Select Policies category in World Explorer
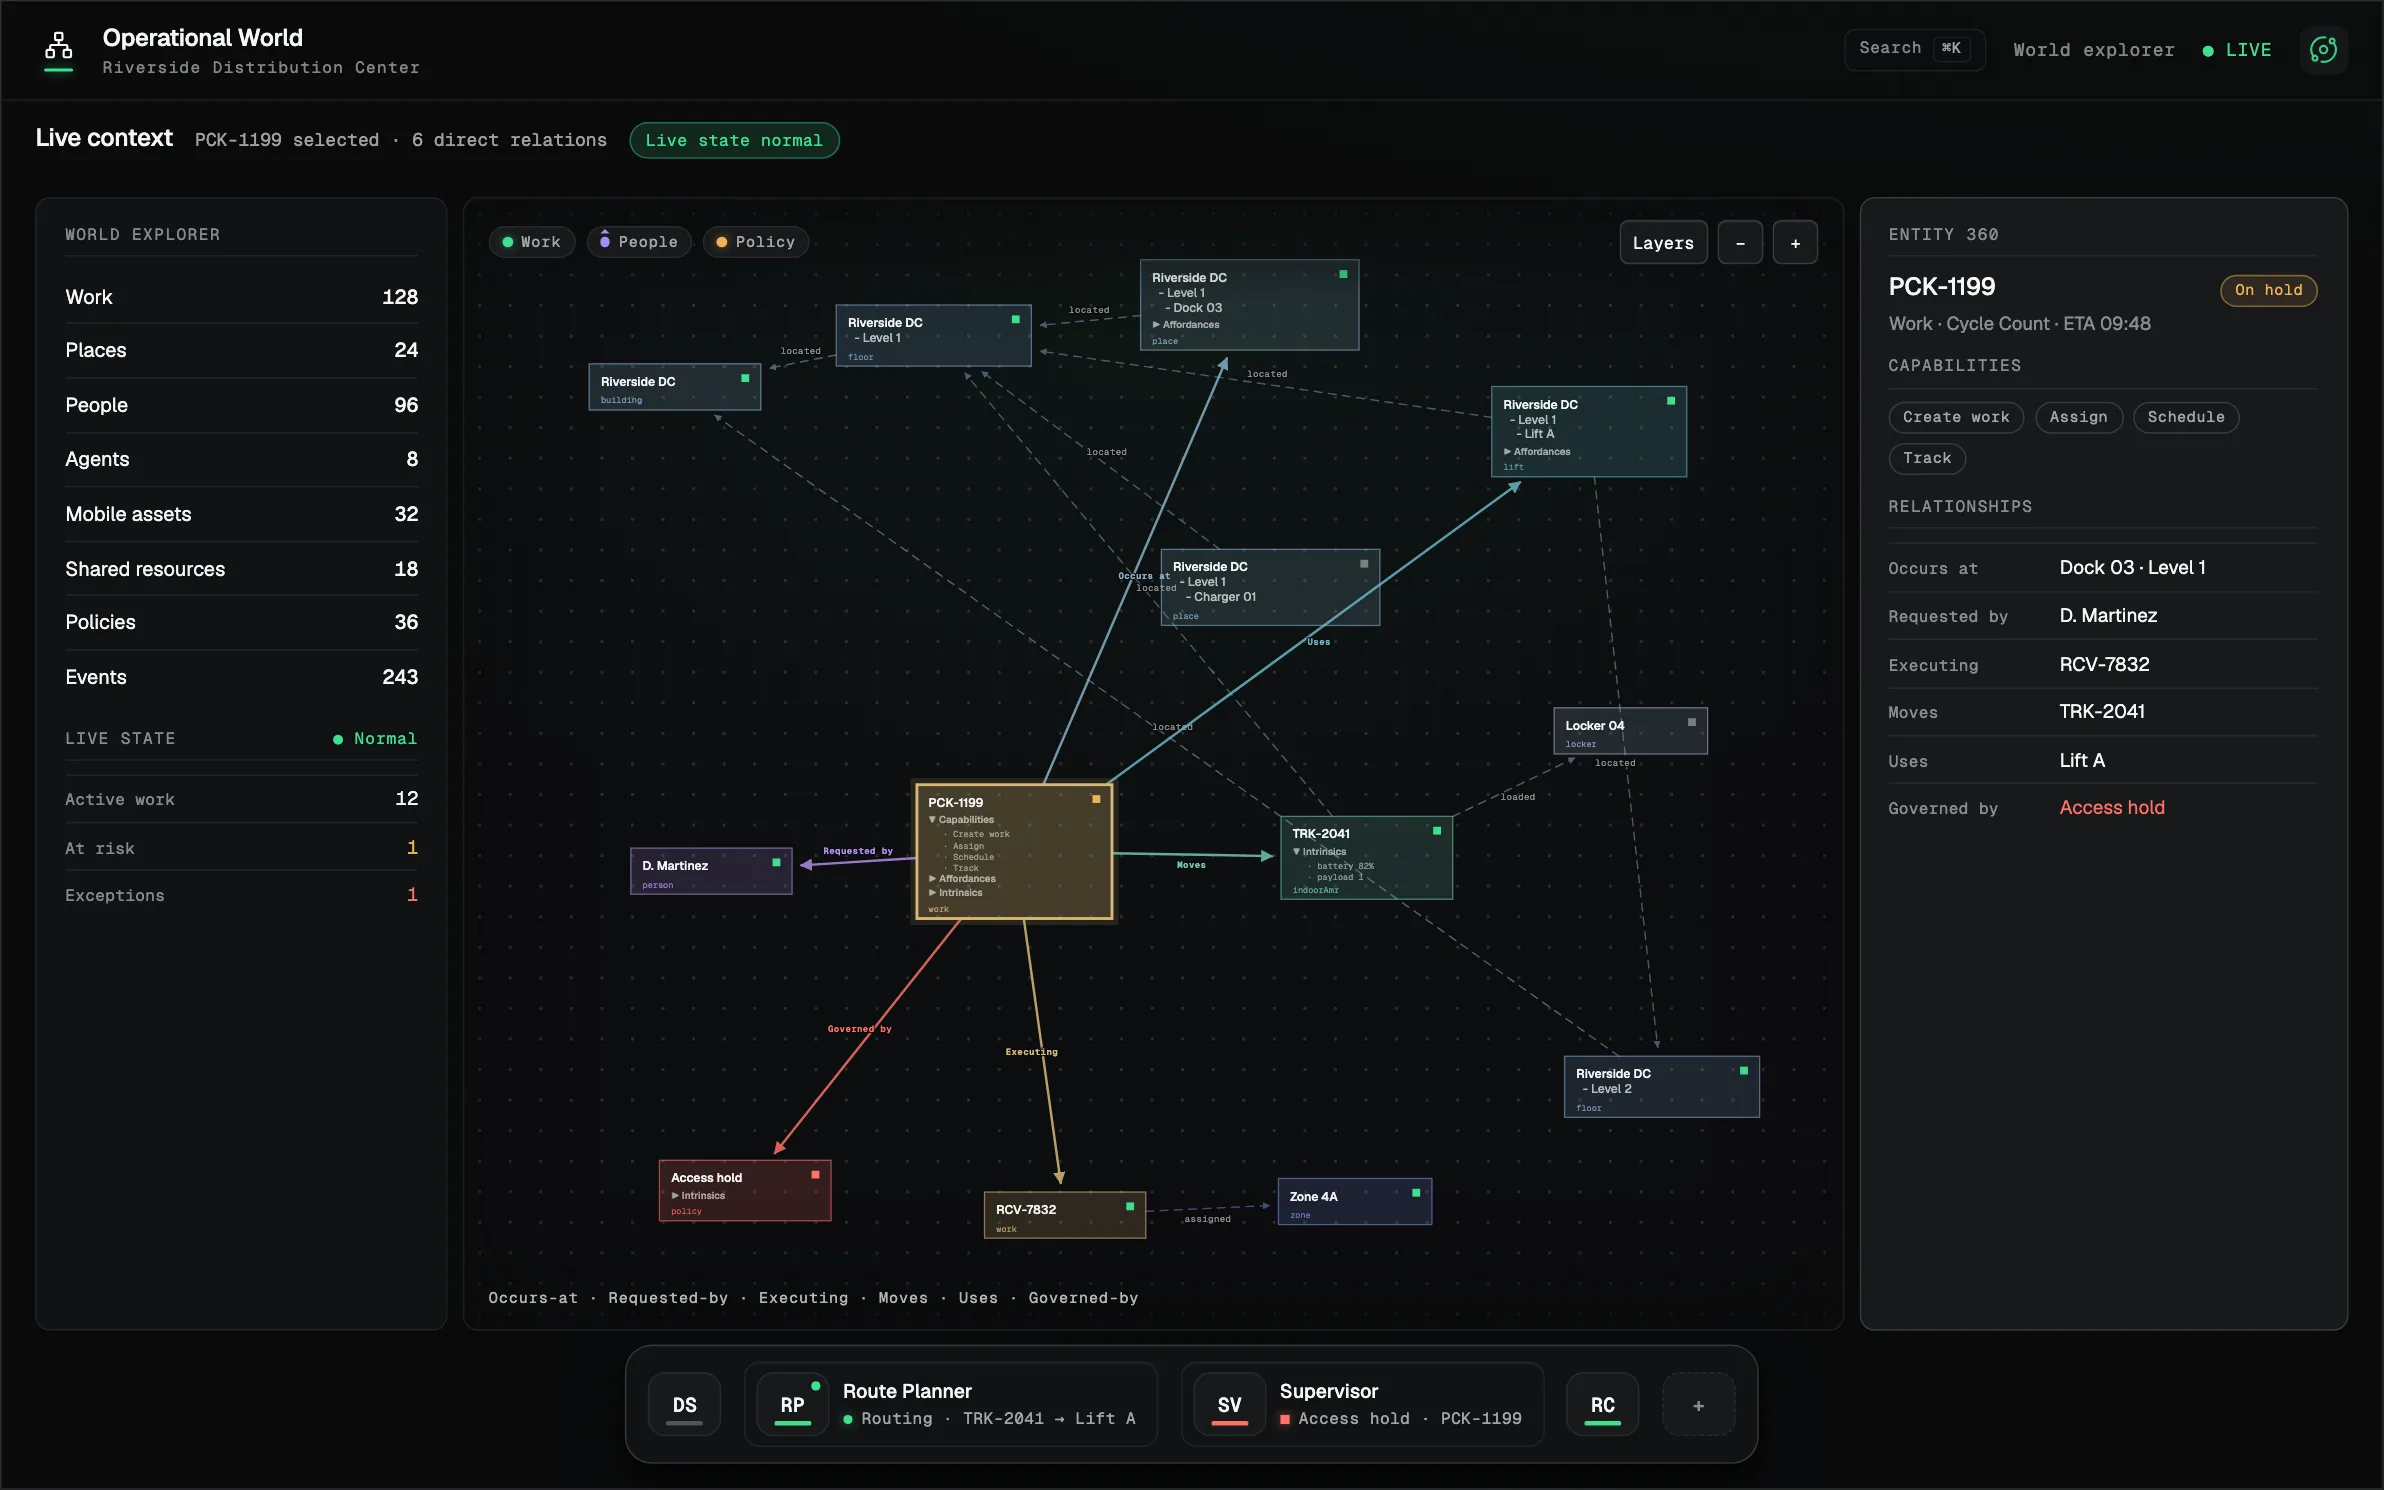The width and height of the screenshot is (2384, 1490). (x=241, y=622)
